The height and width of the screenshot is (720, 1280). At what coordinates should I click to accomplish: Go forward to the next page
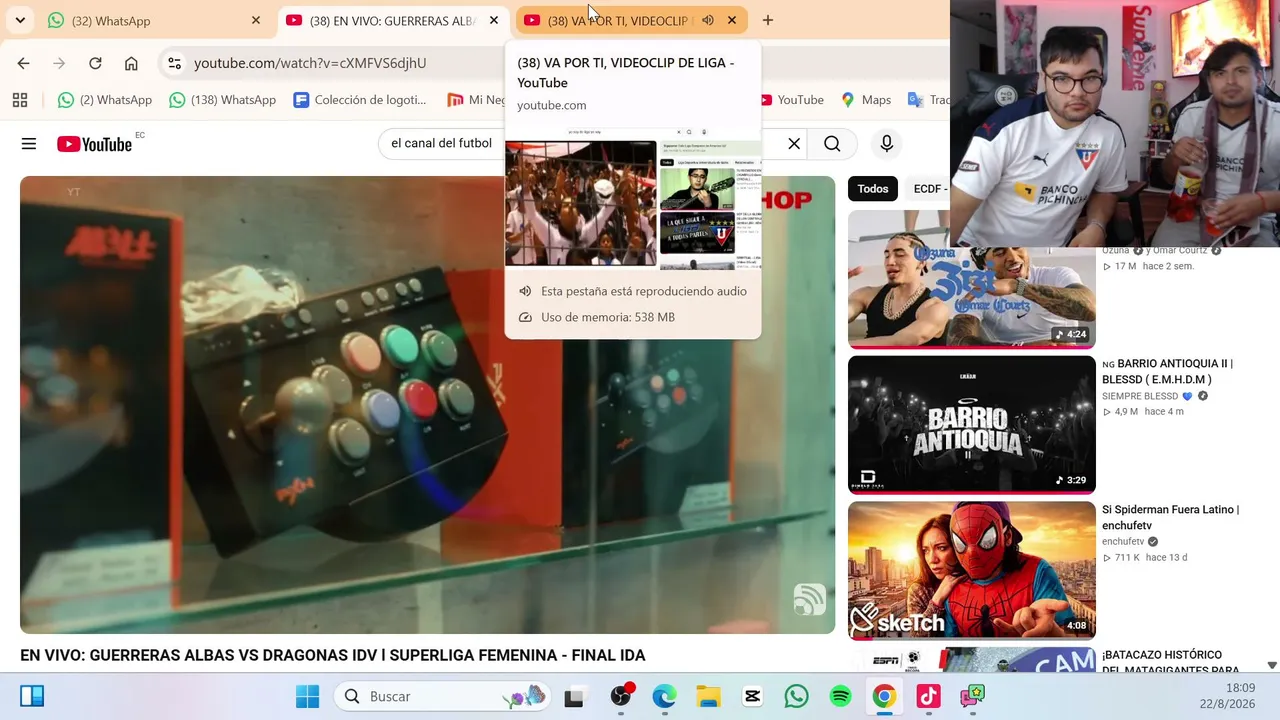59,63
